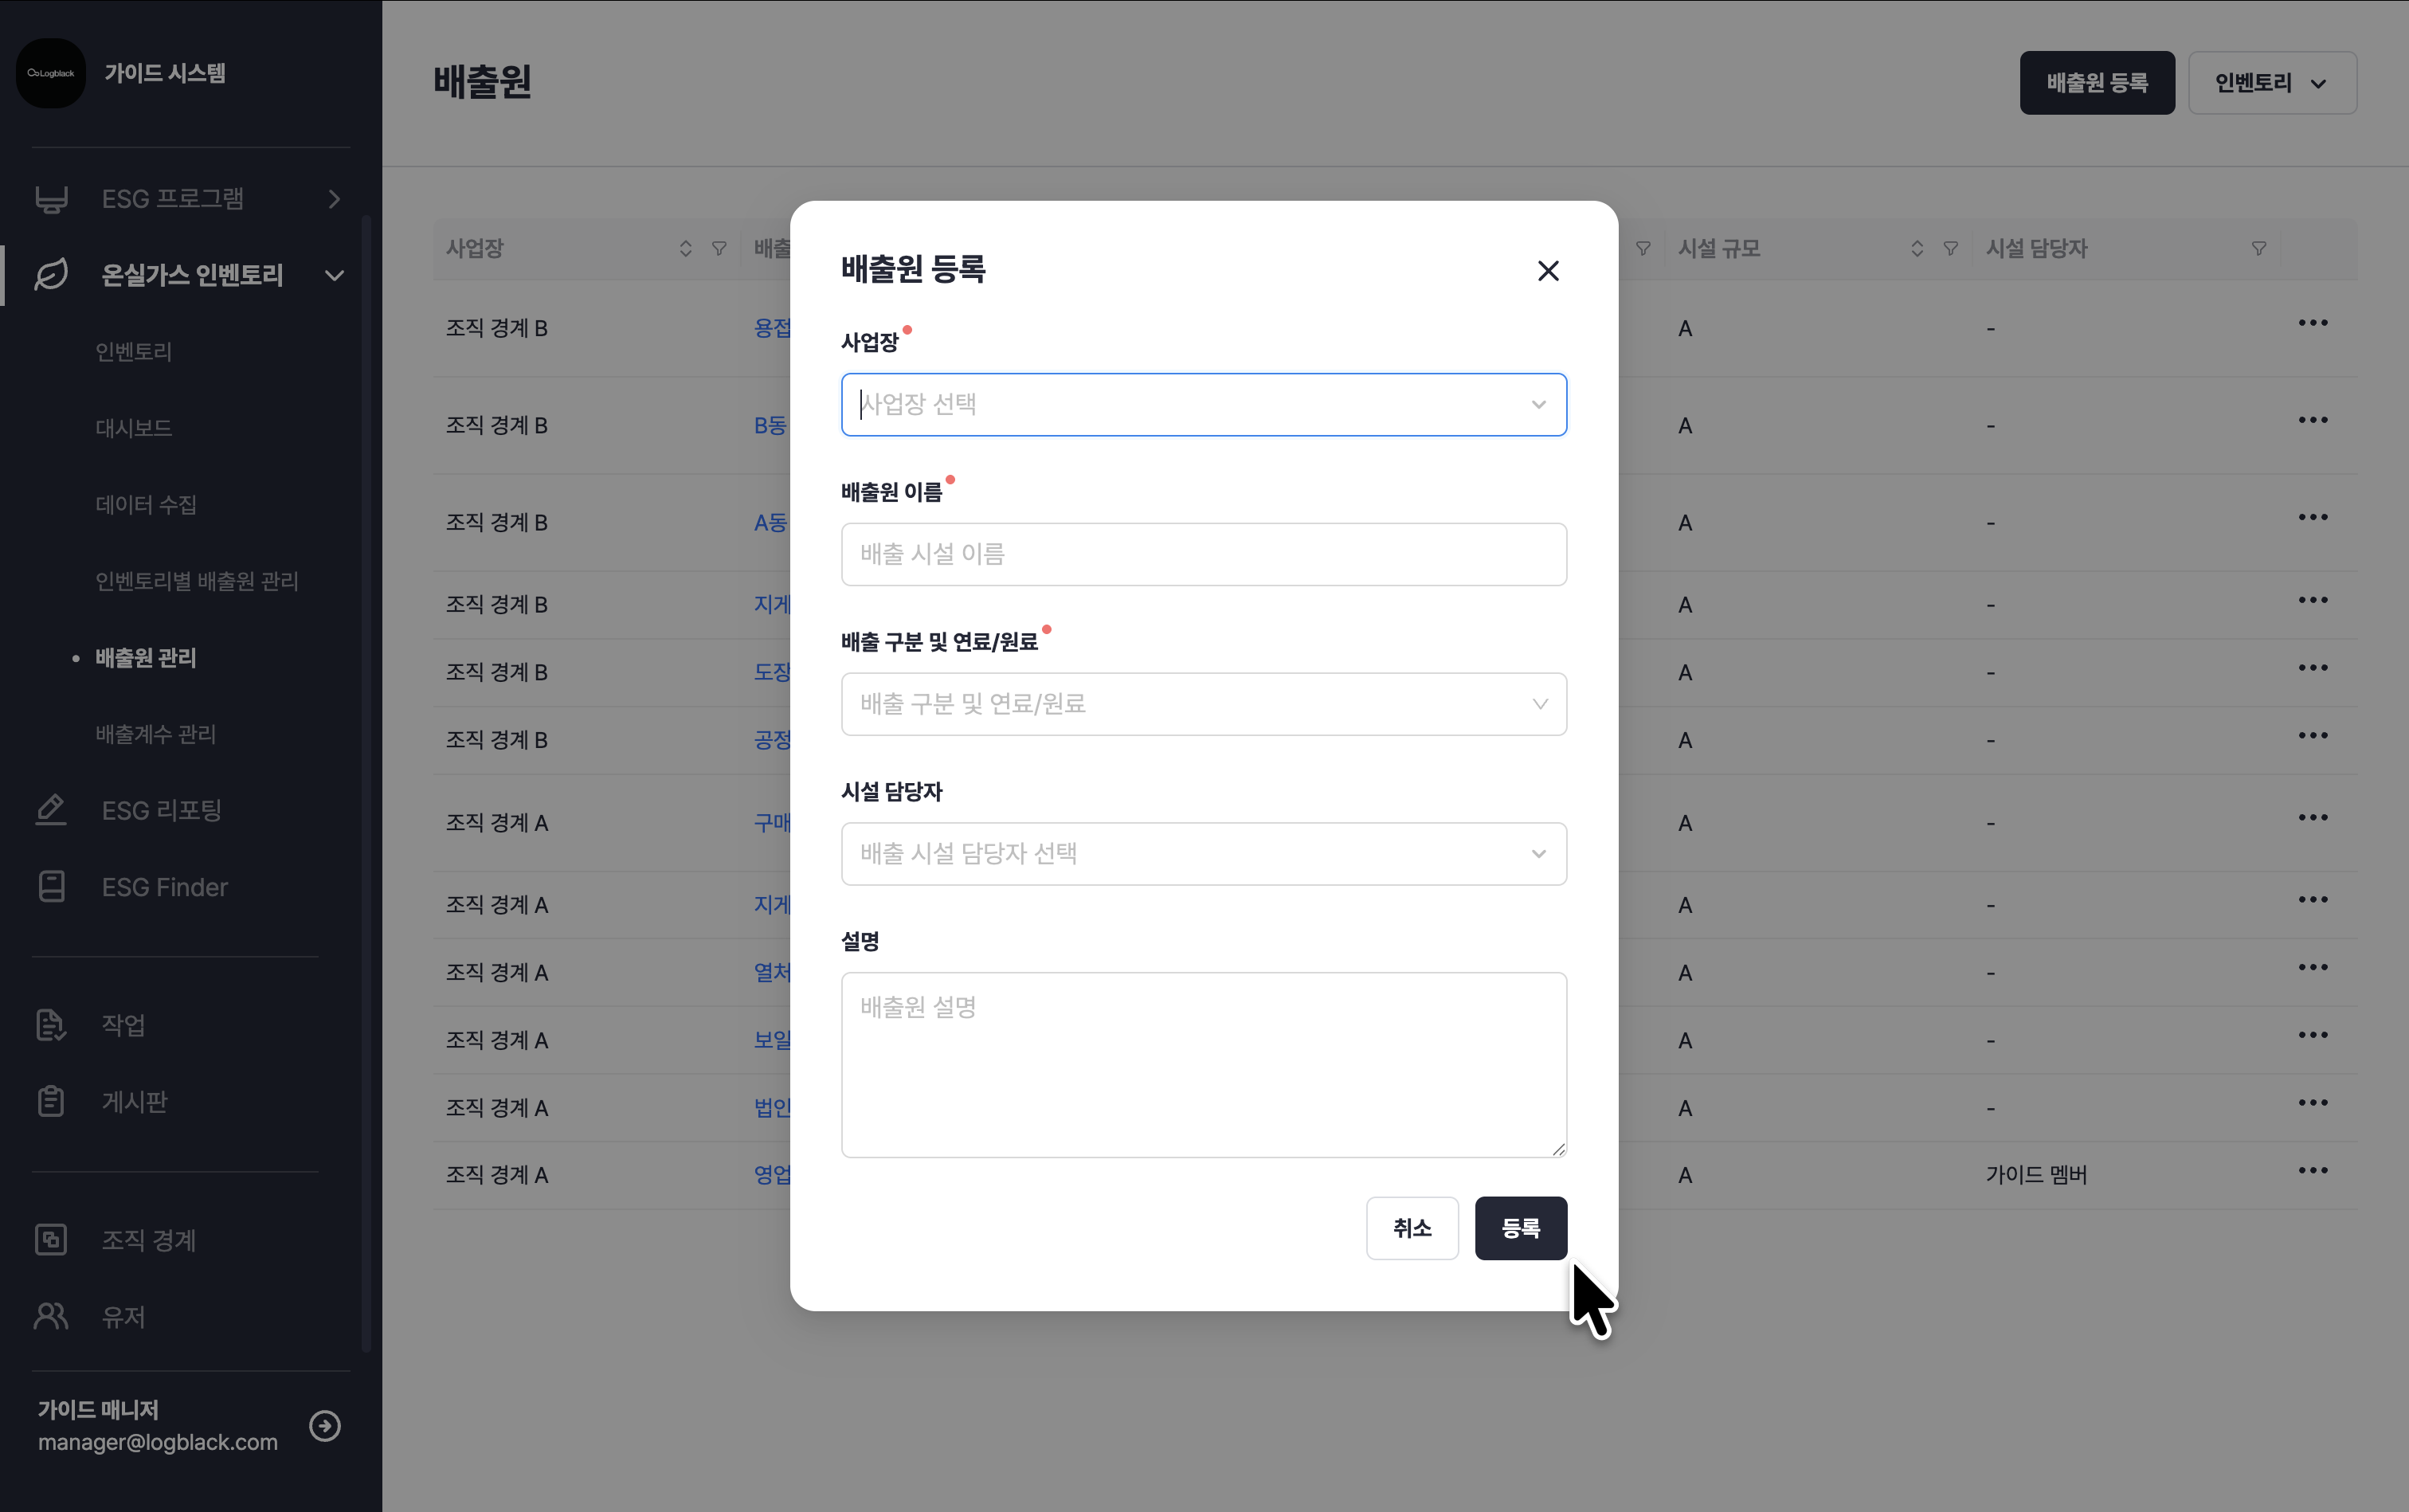This screenshot has width=2409, height=1512.
Task: Click the 유저 people icon
Action: point(51,1316)
